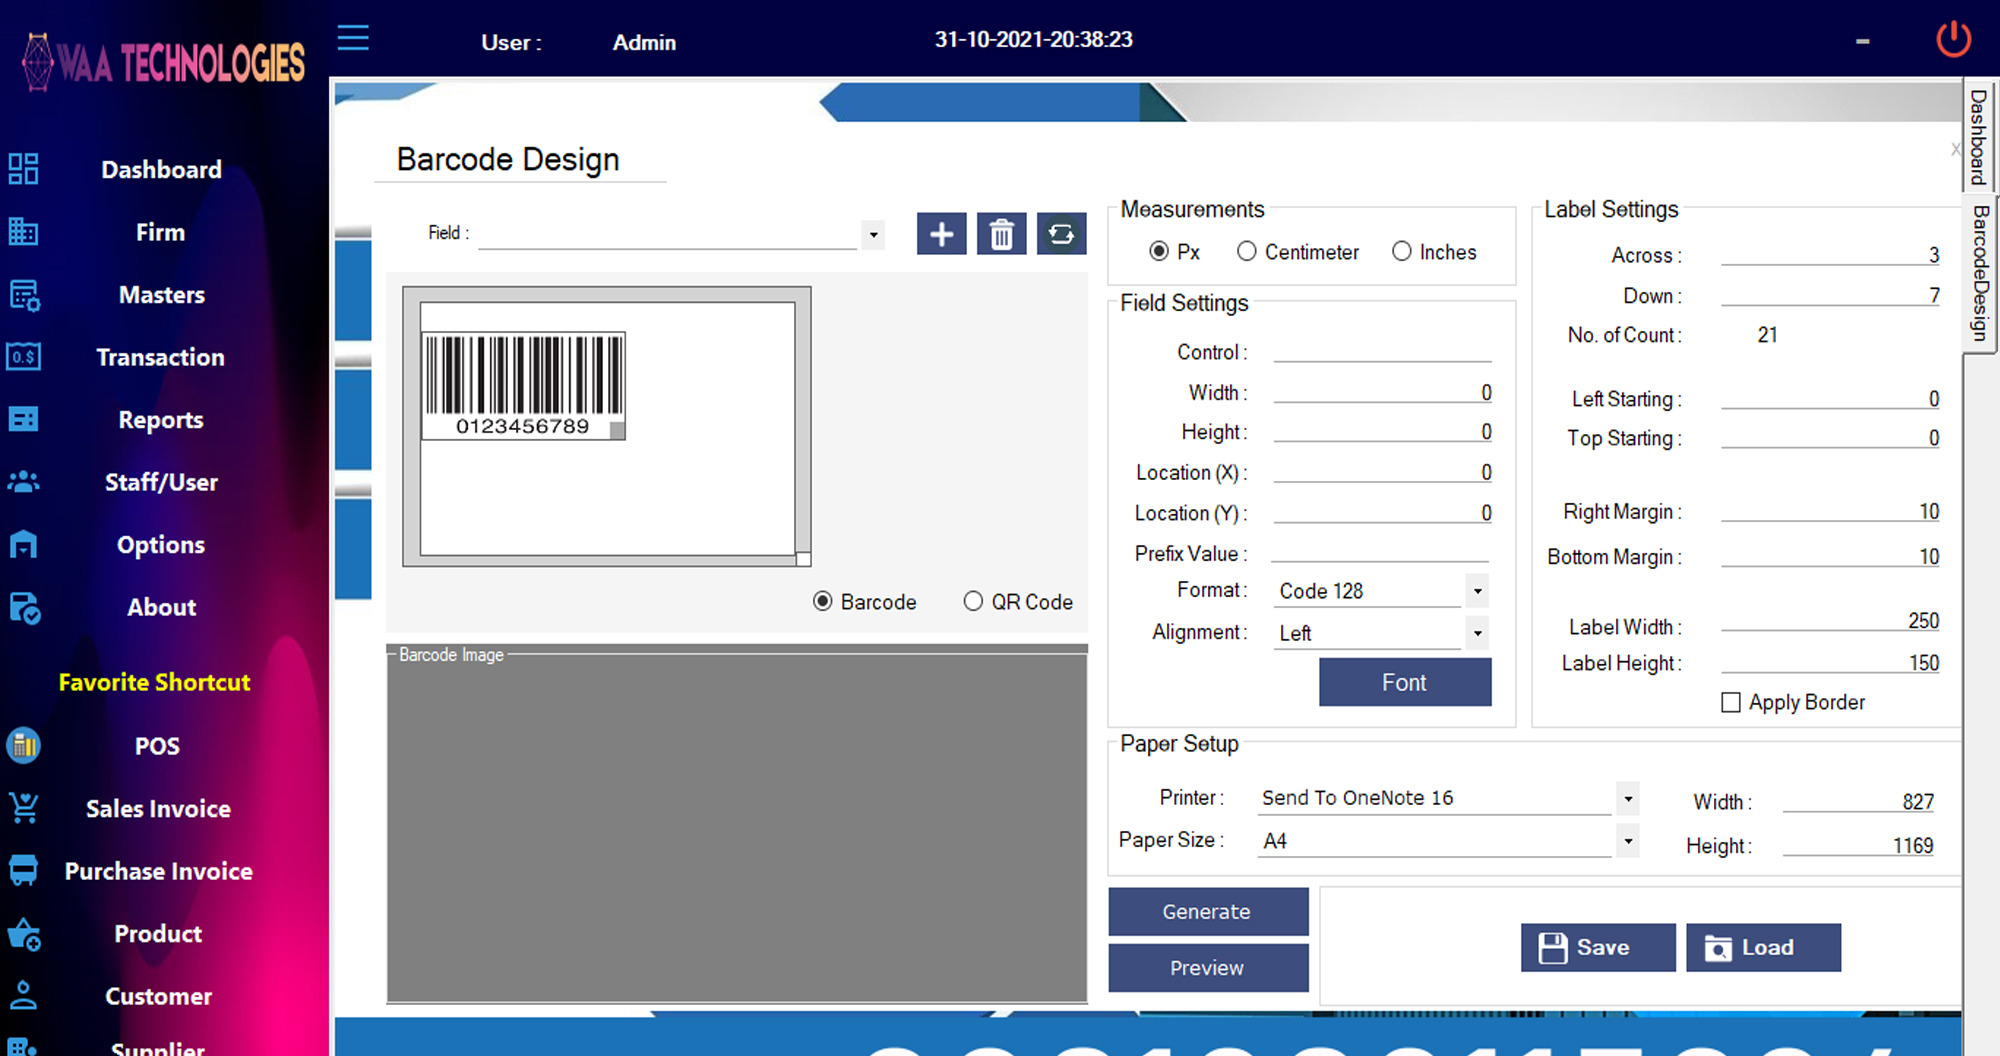Image resolution: width=2000 pixels, height=1056 pixels.
Task: Open the Alignment dropdown
Action: (x=1477, y=633)
